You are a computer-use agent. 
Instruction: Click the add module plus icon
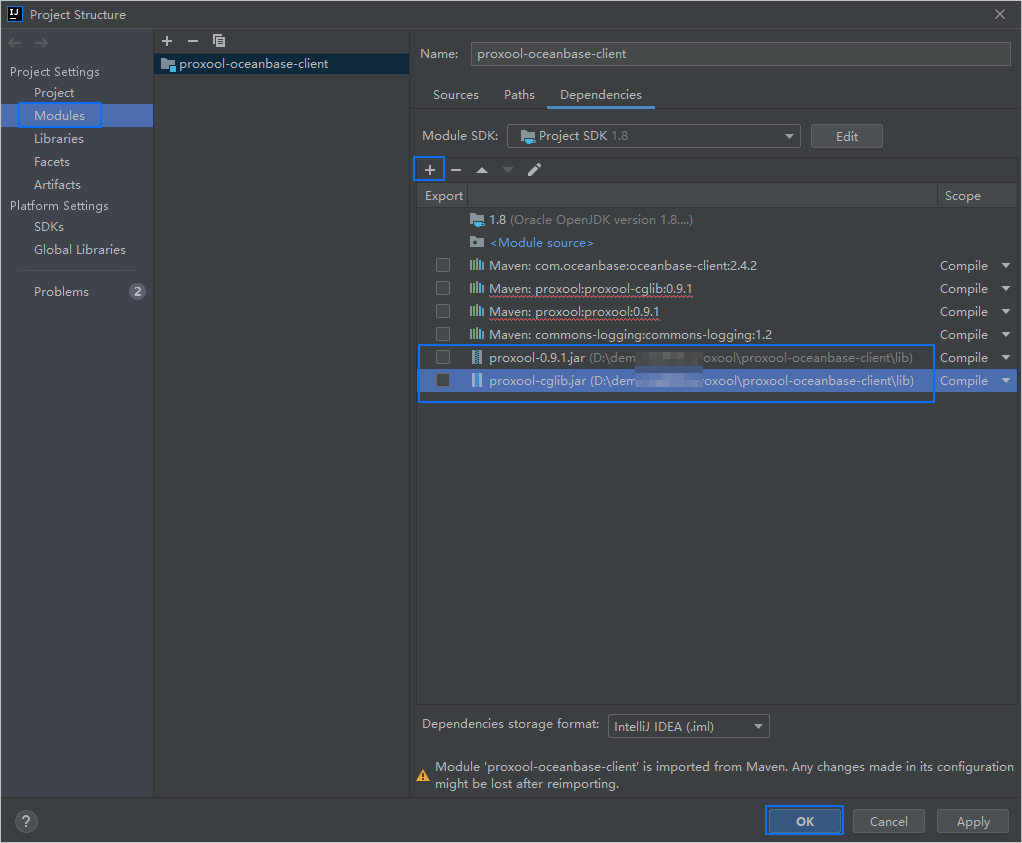point(167,41)
